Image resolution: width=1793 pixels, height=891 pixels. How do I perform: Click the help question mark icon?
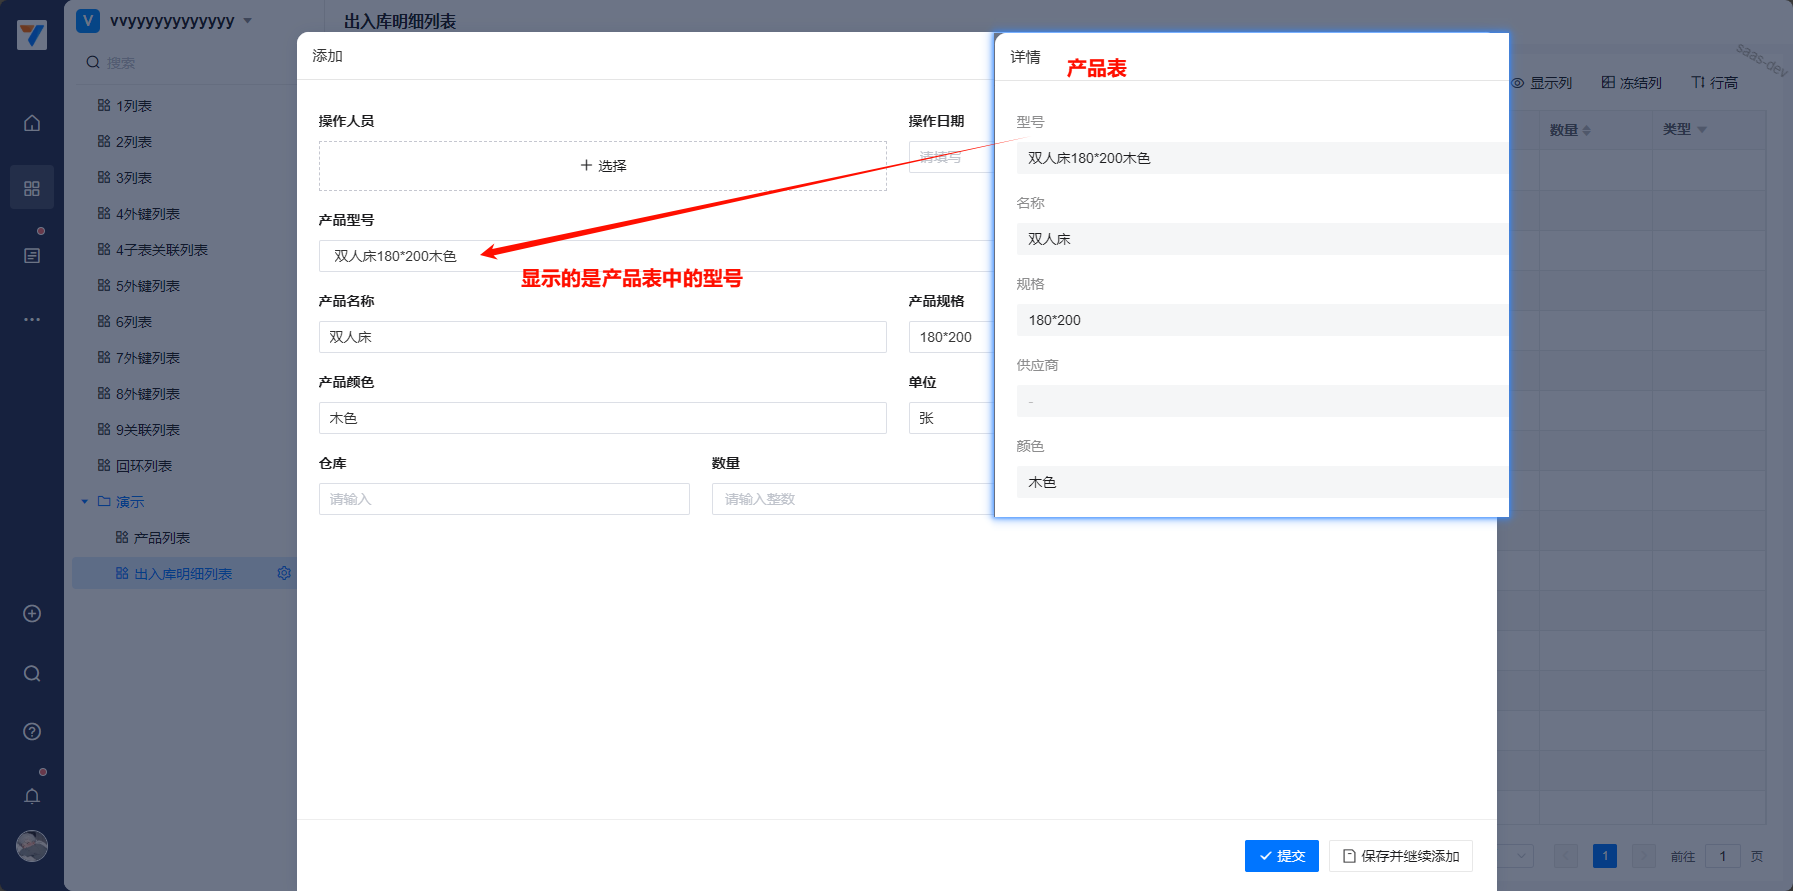click(x=32, y=732)
